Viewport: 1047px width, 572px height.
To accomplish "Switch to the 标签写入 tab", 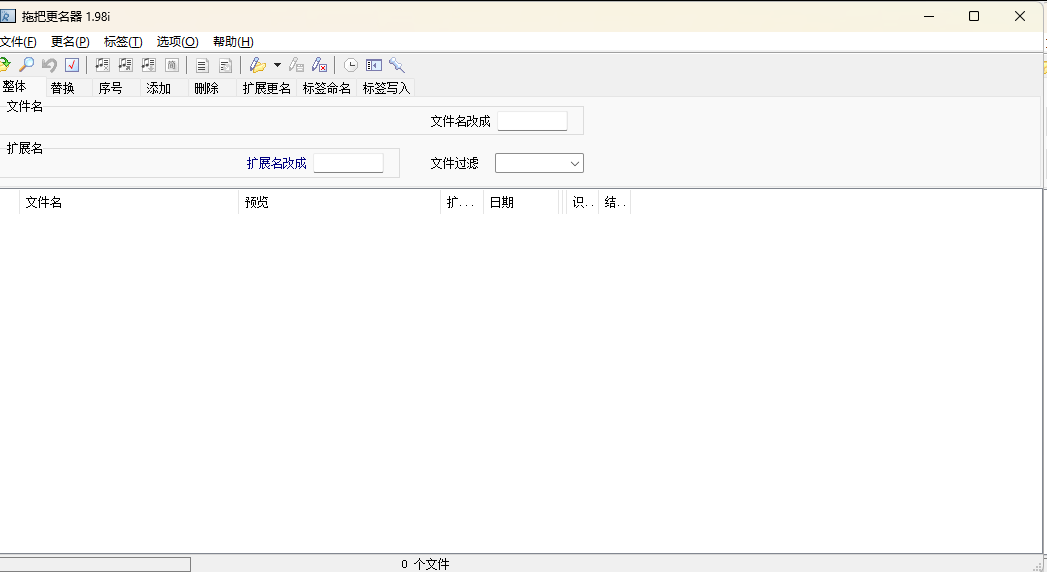I will (386, 88).
